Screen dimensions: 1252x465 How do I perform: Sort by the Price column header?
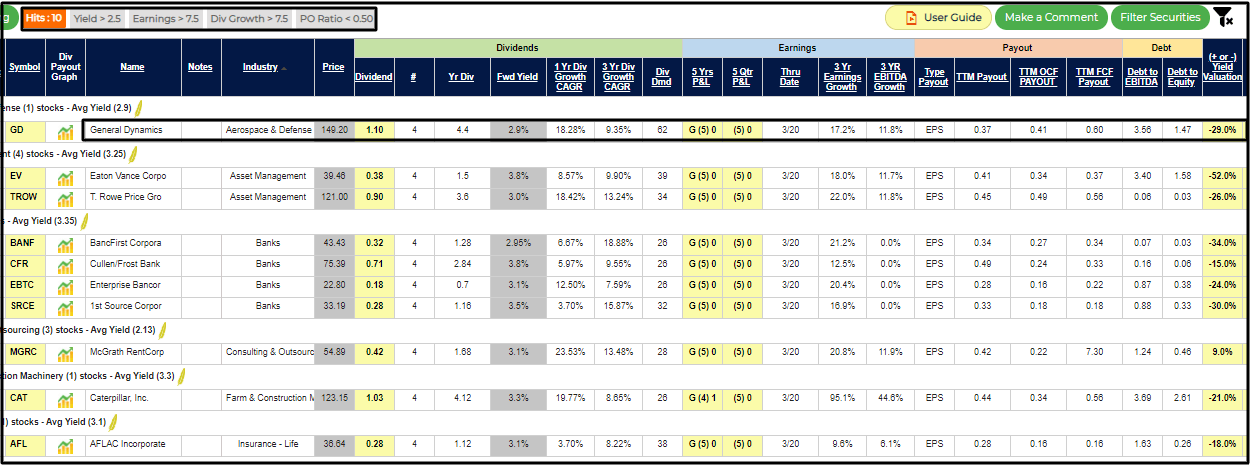(x=334, y=67)
